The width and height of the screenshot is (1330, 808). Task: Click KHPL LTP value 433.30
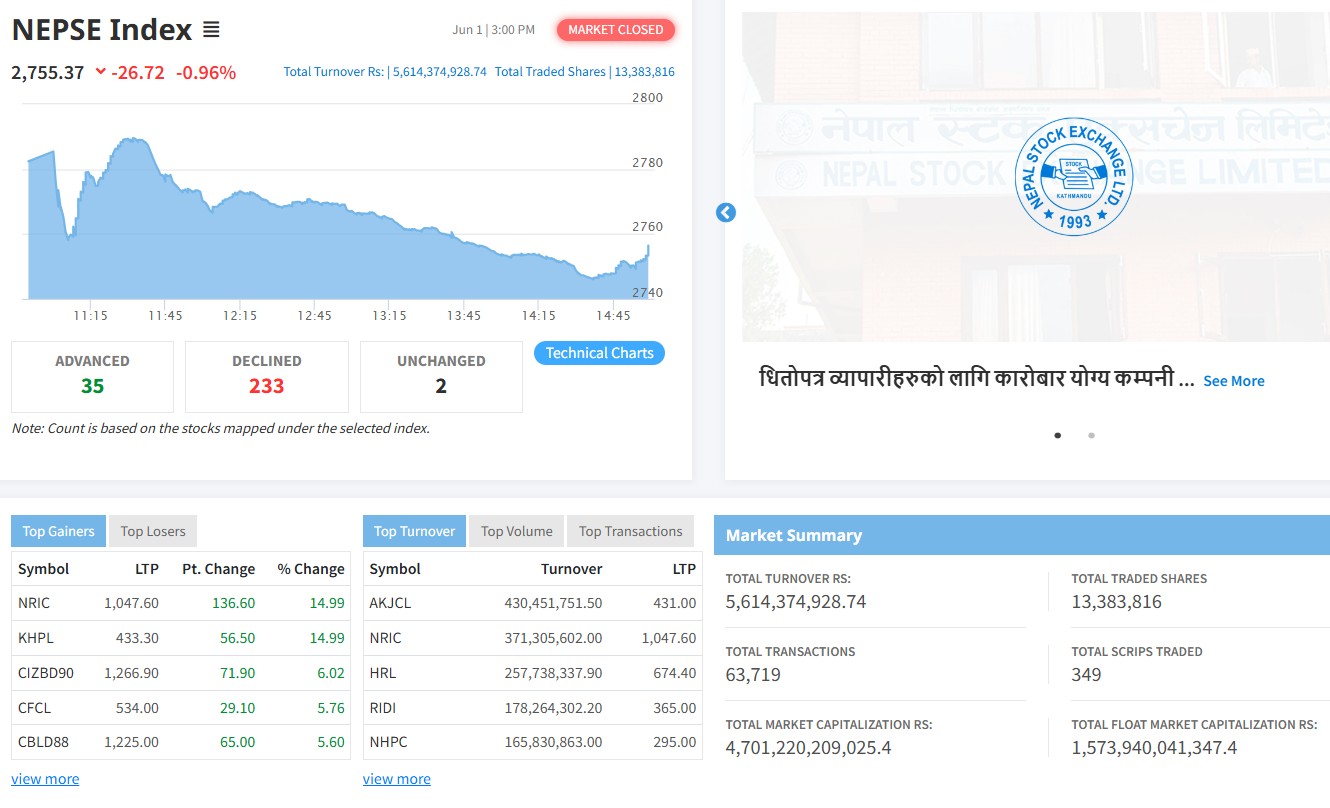point(137,638)
